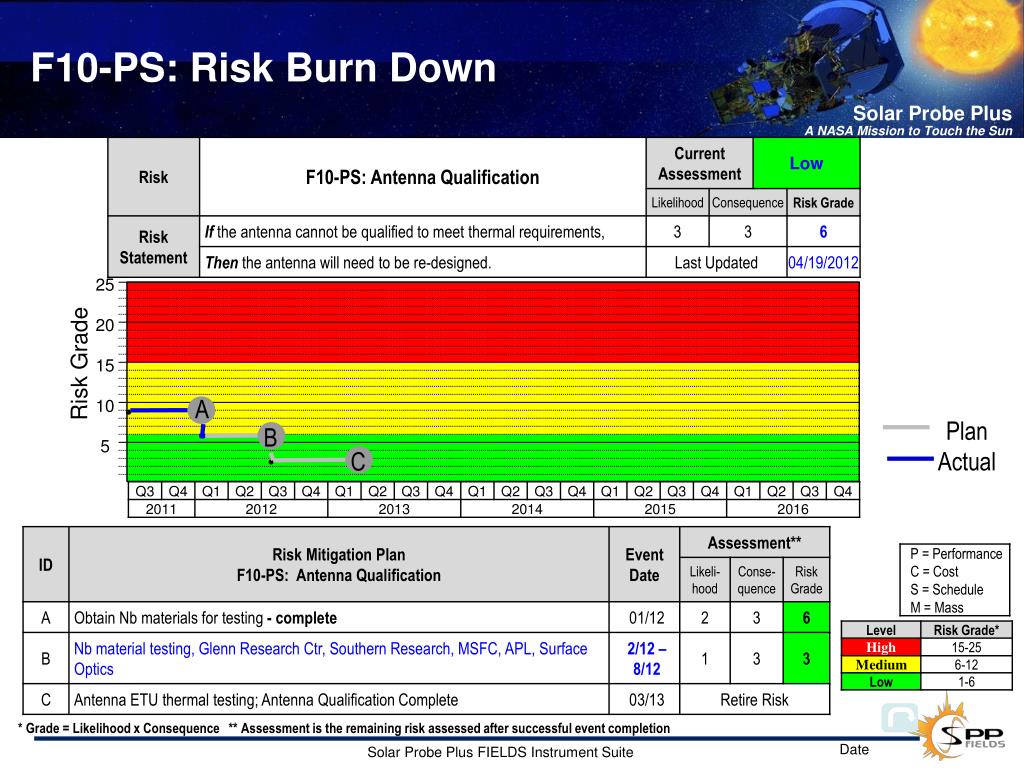Click the 2012 year label on the timeline
Viewport: 1024px width, 768px height.
[261, 509]
